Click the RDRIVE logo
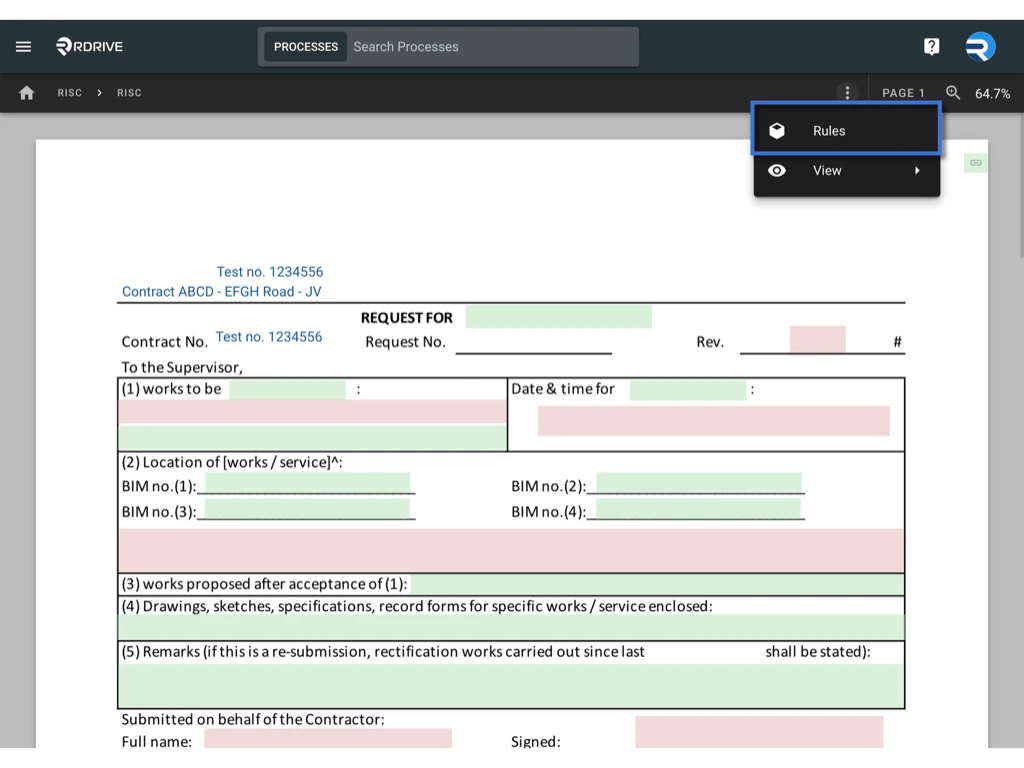The image size is (1024, 768). coord(89,46)
